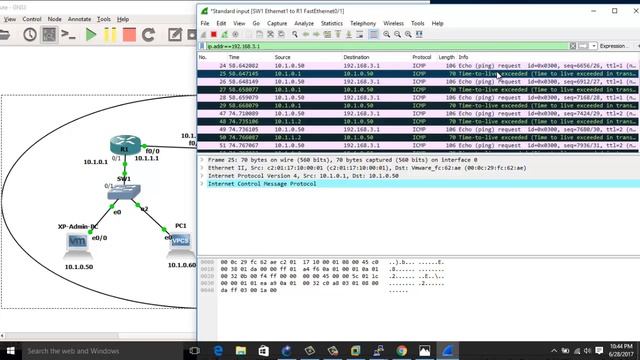This screenshot has height=360, width=640.
Task: Open the GNS3 Annotate menu
Action: tap(79, 19)
